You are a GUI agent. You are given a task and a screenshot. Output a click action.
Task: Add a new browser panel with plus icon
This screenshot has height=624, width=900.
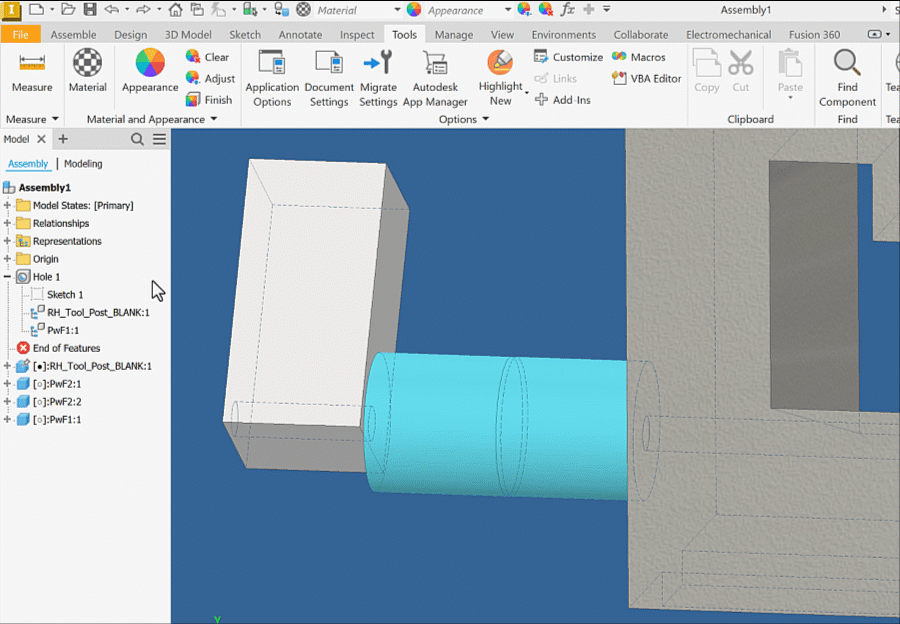pos(63,139)
